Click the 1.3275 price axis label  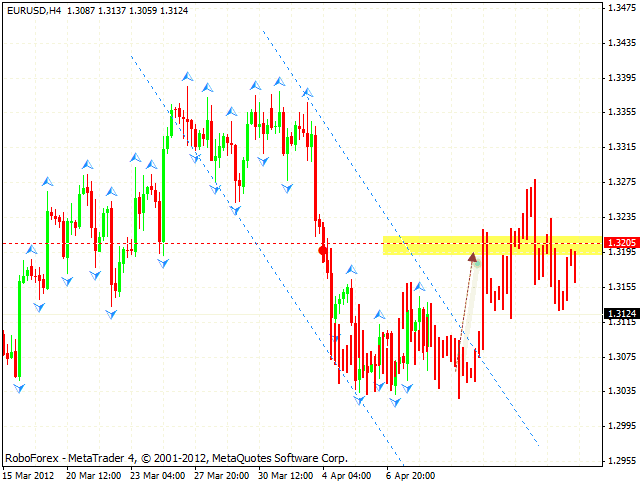(622, 182)
